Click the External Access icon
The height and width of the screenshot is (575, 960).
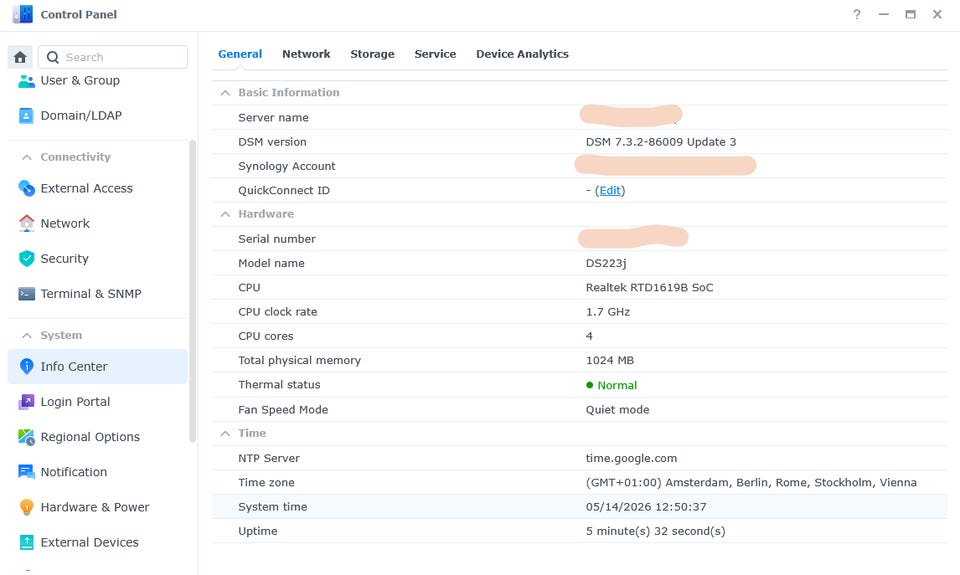pos(26,188)
